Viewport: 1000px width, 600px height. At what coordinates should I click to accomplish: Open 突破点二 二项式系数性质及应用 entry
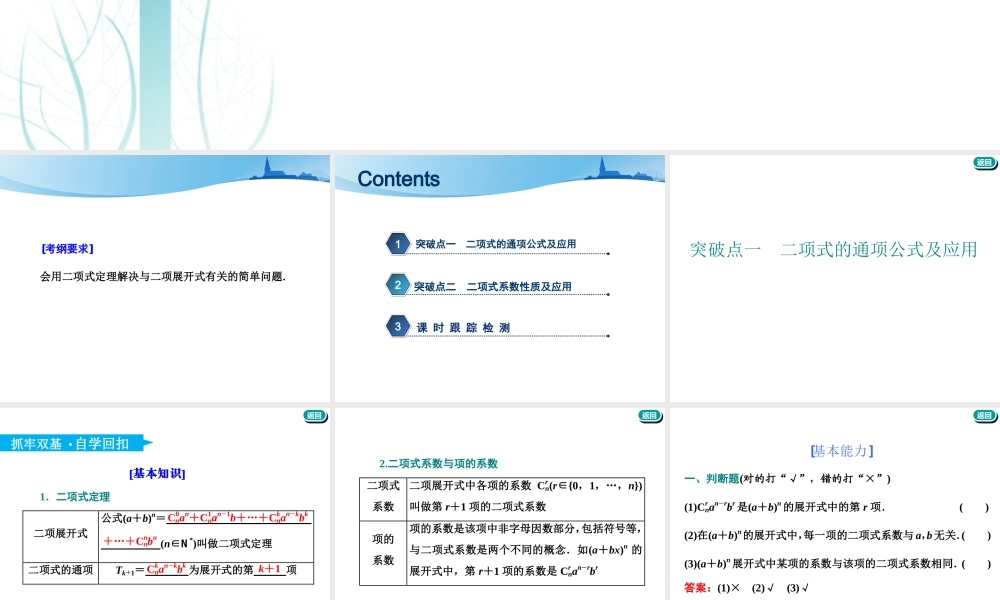[496, 285]
